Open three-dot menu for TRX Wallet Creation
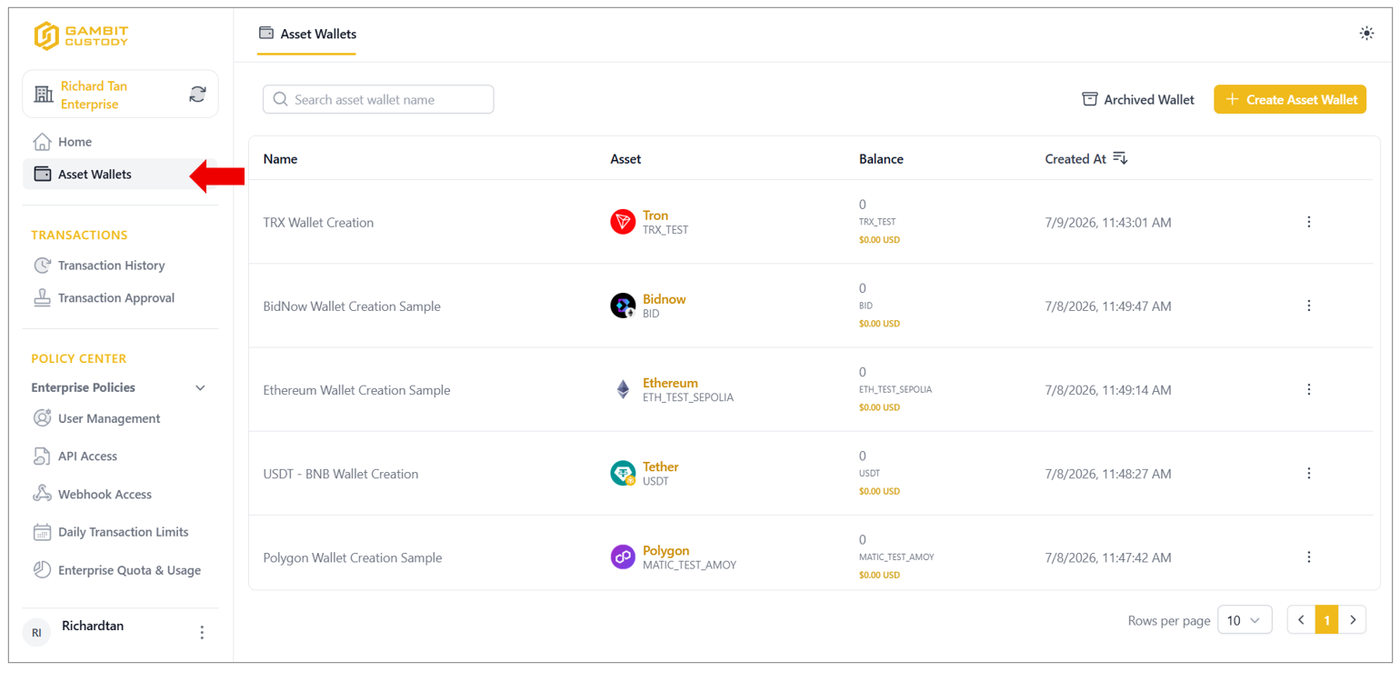The width and height of the screenshot is (1400, 682). (x=1309, y=222)
